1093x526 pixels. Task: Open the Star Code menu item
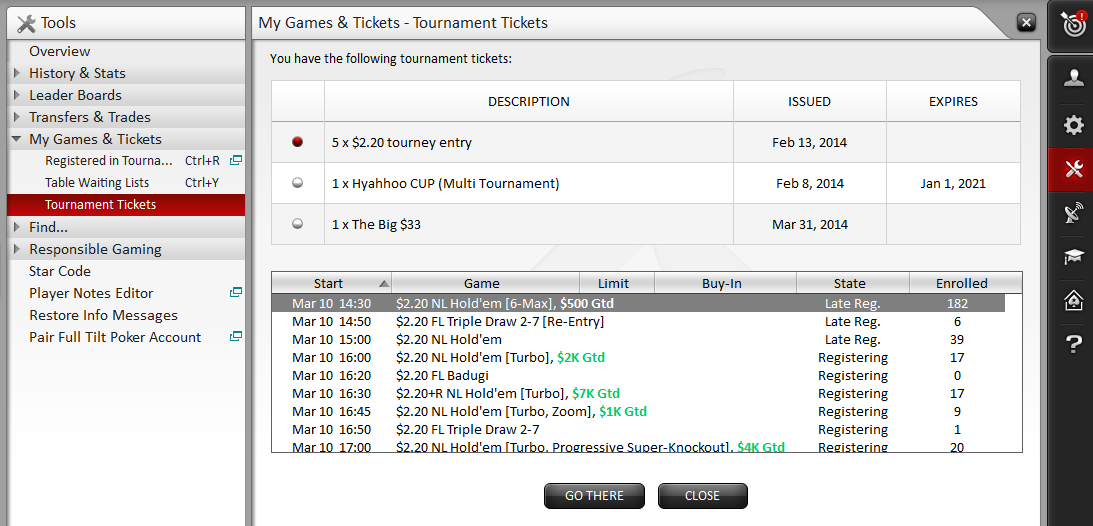click(60, 271)
